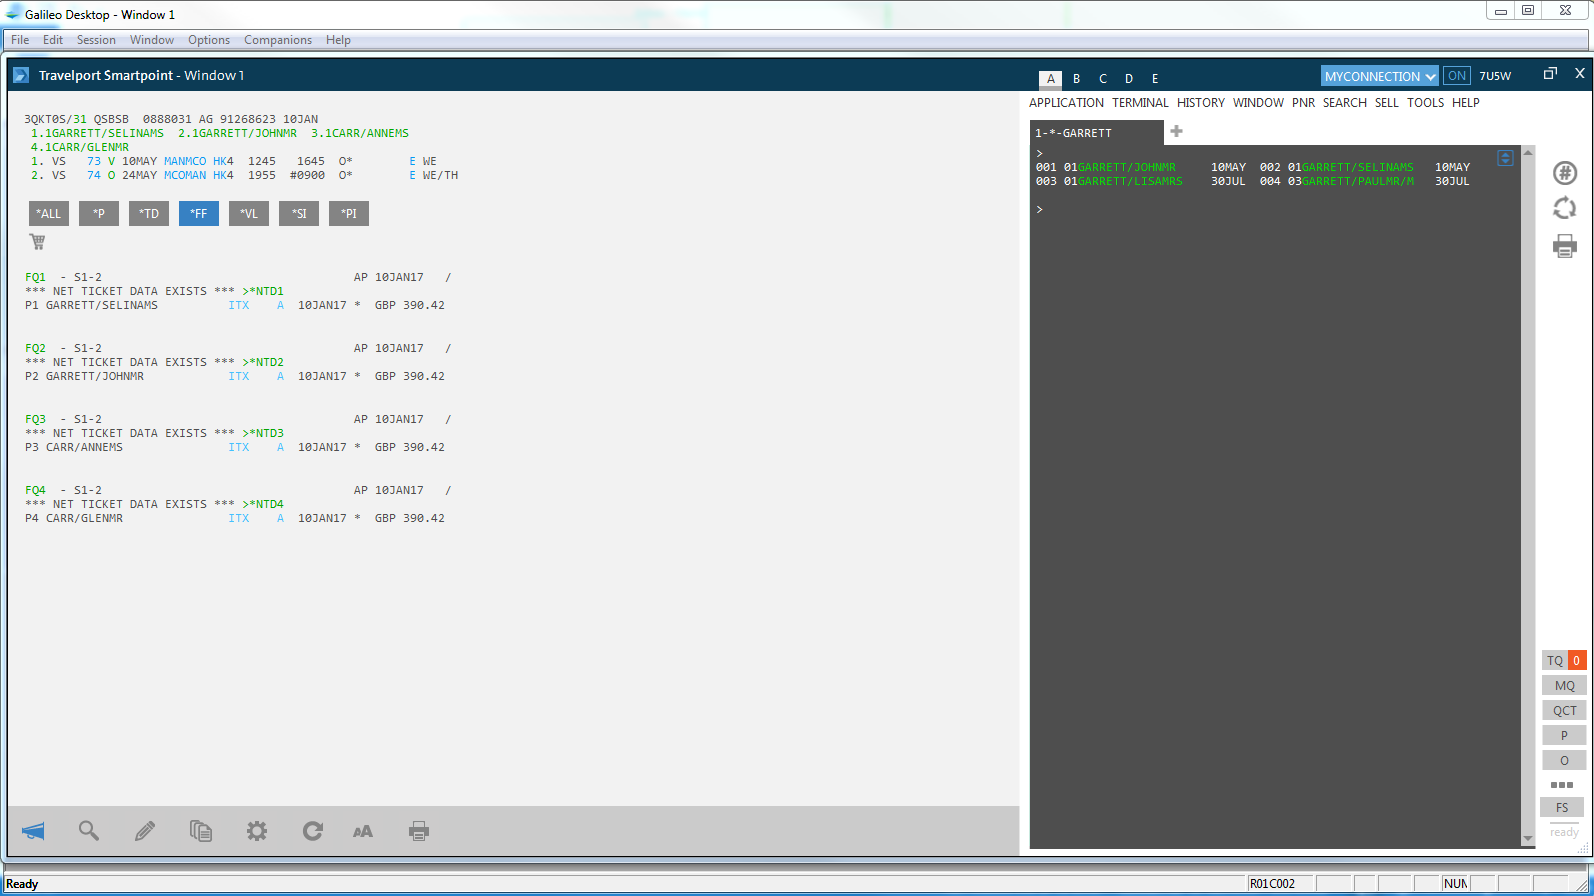Click the three-dots more icon above FS
The width and height of the screenshot is (1594, 896).
(x=1562, y=785)
